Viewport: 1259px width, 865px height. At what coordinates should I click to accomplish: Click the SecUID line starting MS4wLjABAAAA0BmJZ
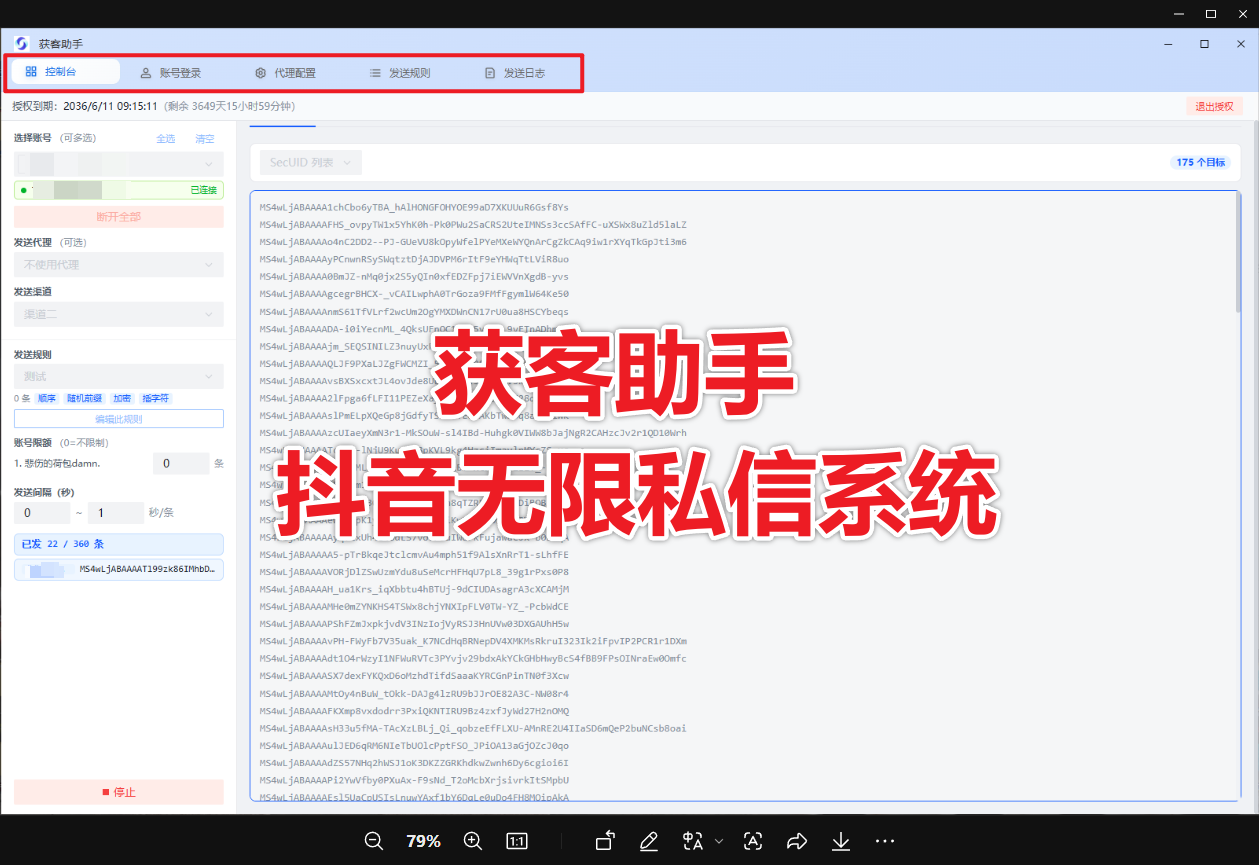coord(414,276)
